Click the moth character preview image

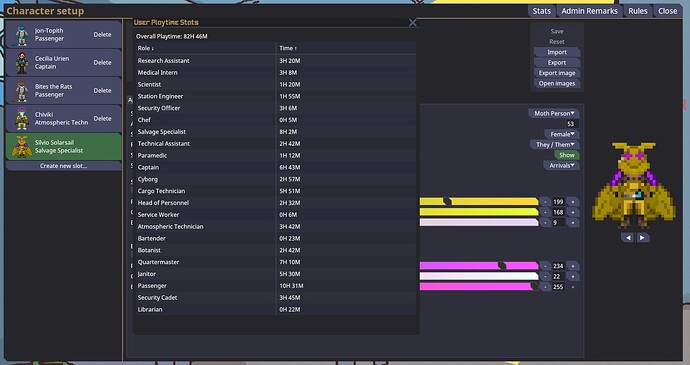tap(634, 185)
